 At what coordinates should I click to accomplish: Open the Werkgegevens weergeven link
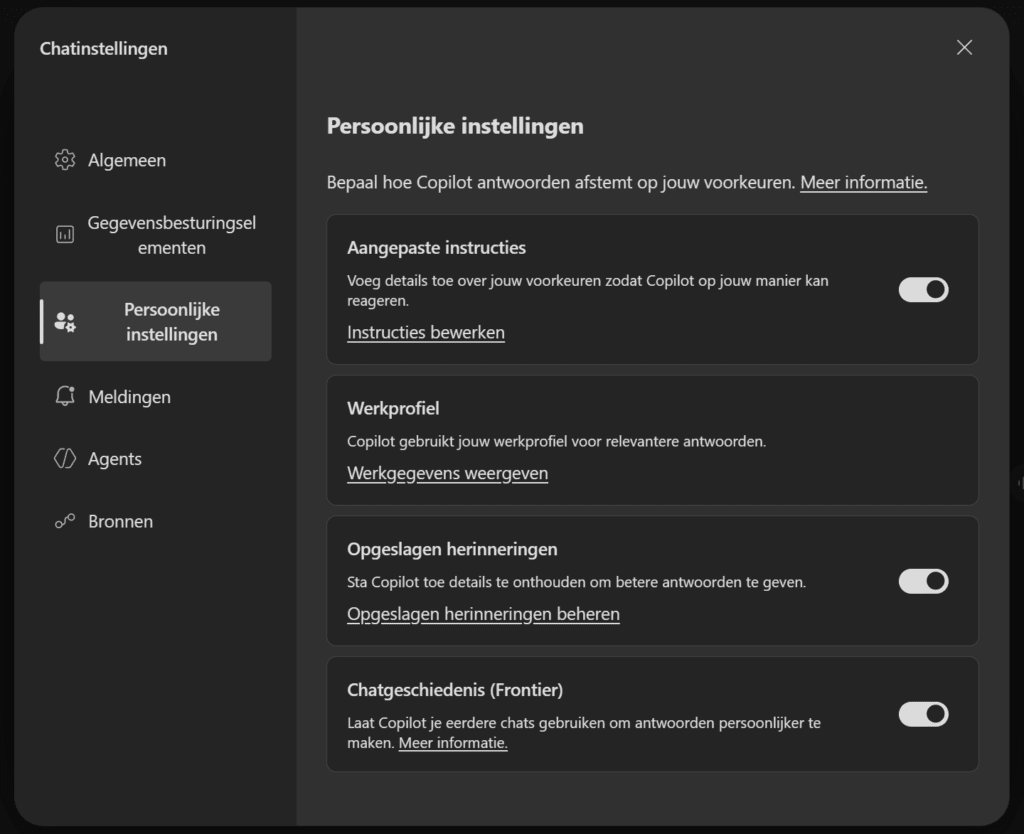tap(447, 473)
